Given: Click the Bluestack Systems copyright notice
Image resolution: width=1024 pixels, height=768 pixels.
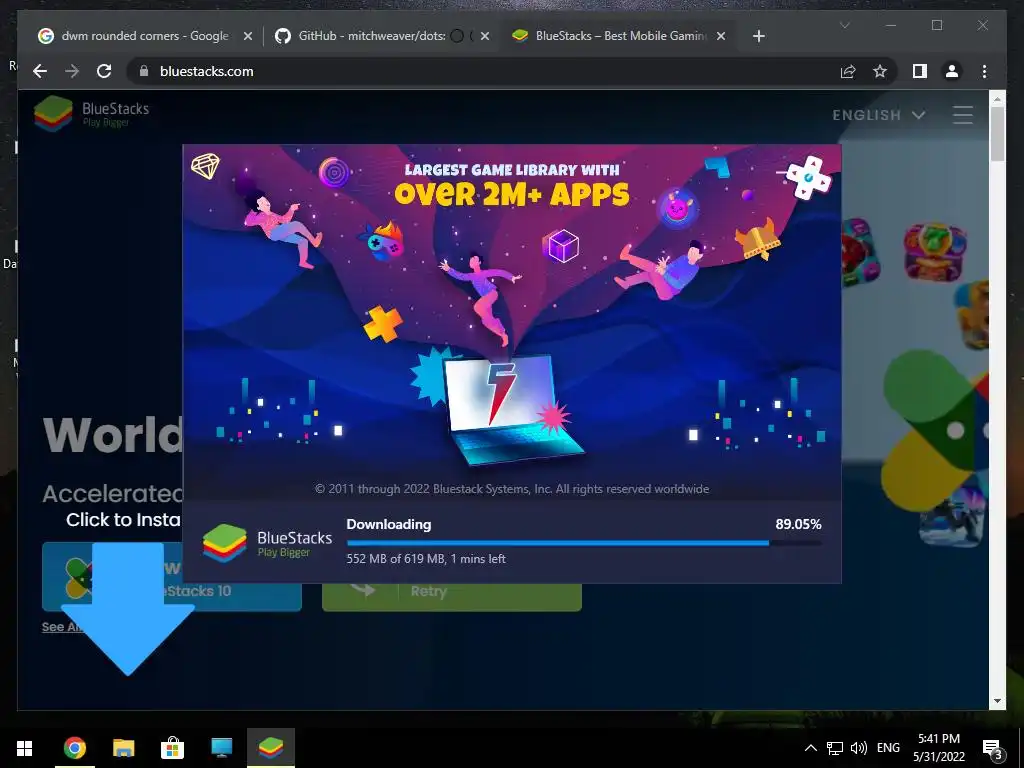Looking at the screenshot, I should tap(512, 488).
